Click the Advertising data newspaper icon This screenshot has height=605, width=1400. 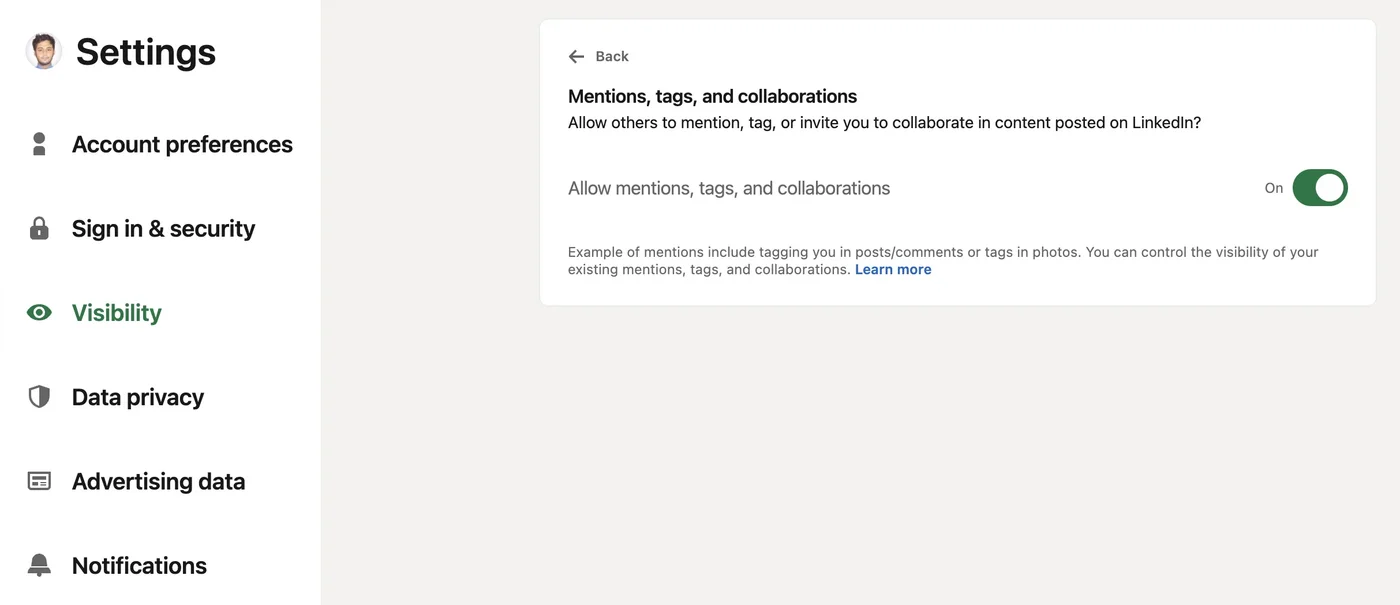tap(39, 481)
